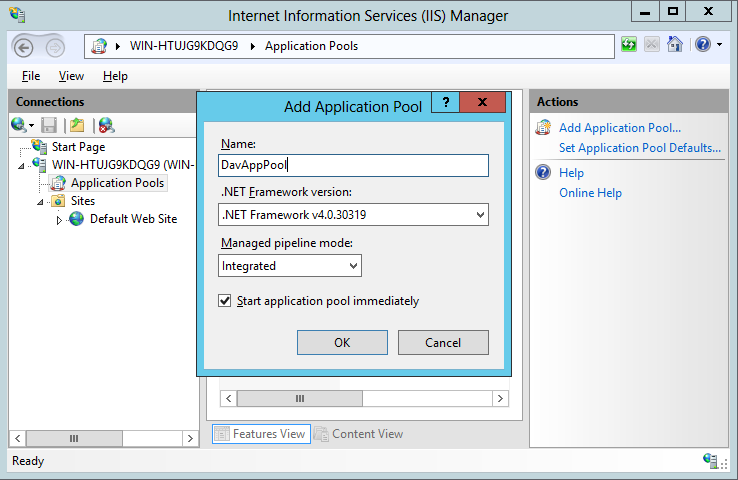
Task: Open the Help question mark icon in toolbar
Action: pyautogui.click(x=703, y=45)
